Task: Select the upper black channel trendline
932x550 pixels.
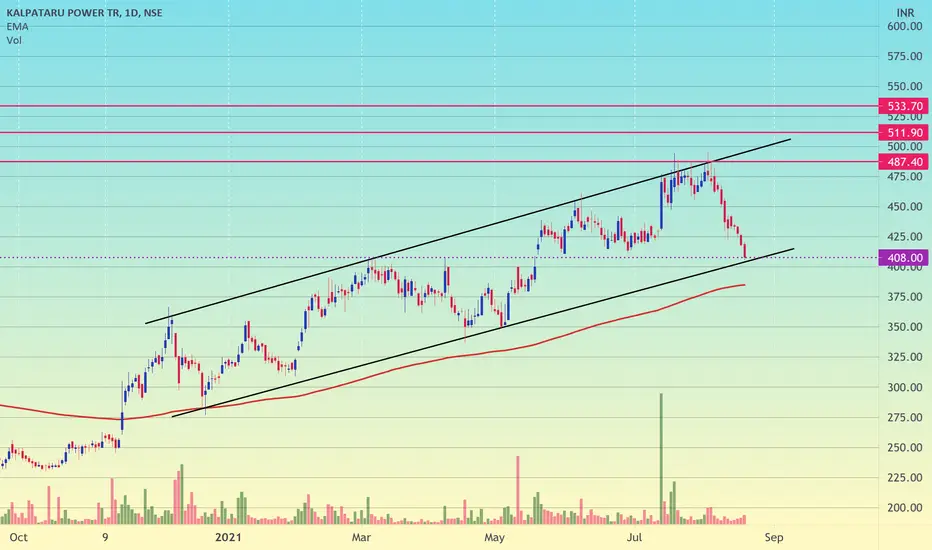Action: pyautogui.click(x=468, y=231)
